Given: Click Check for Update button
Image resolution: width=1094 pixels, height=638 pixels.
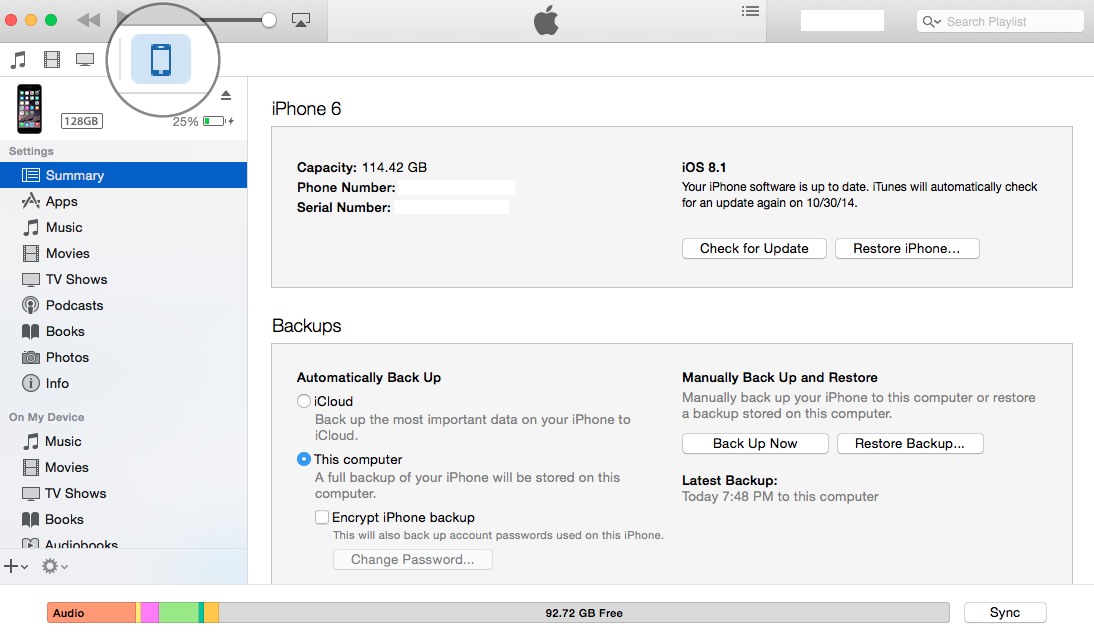Looking at the screenshot, I should click(754, 248).
